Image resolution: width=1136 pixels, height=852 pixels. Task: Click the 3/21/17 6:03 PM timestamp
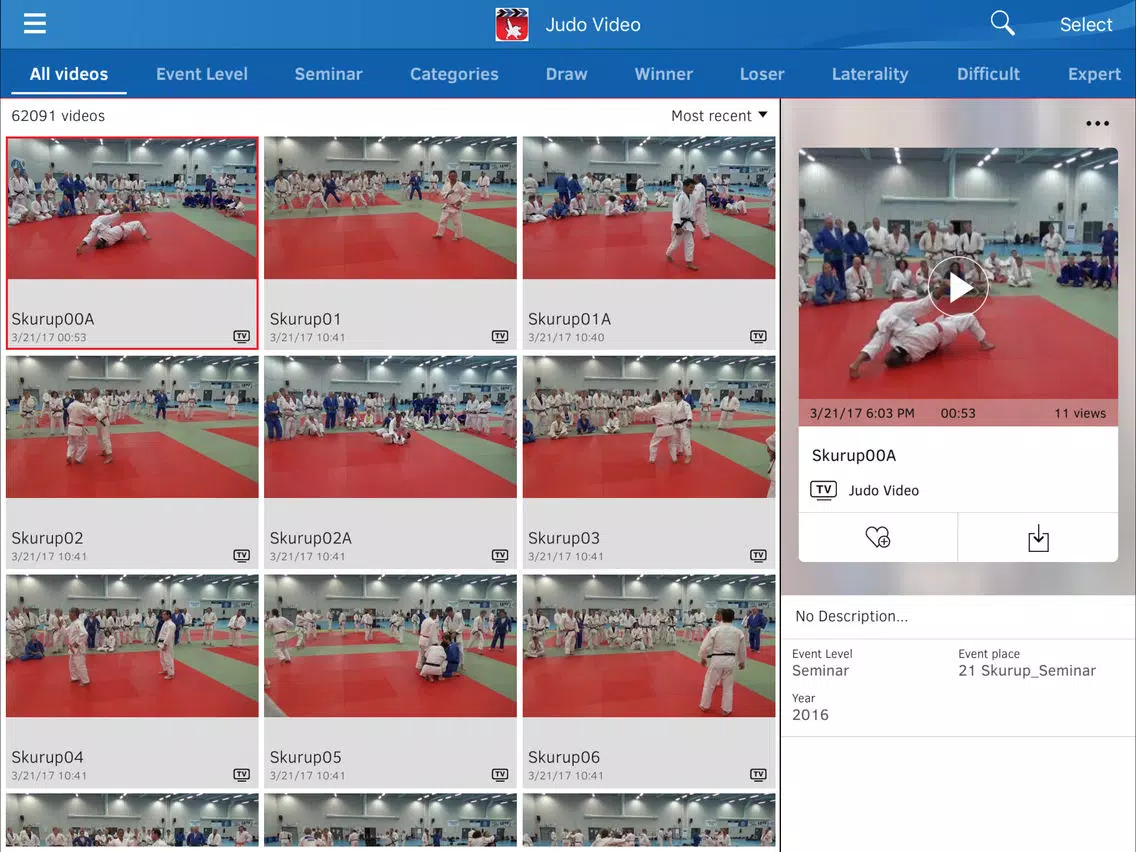861,414
